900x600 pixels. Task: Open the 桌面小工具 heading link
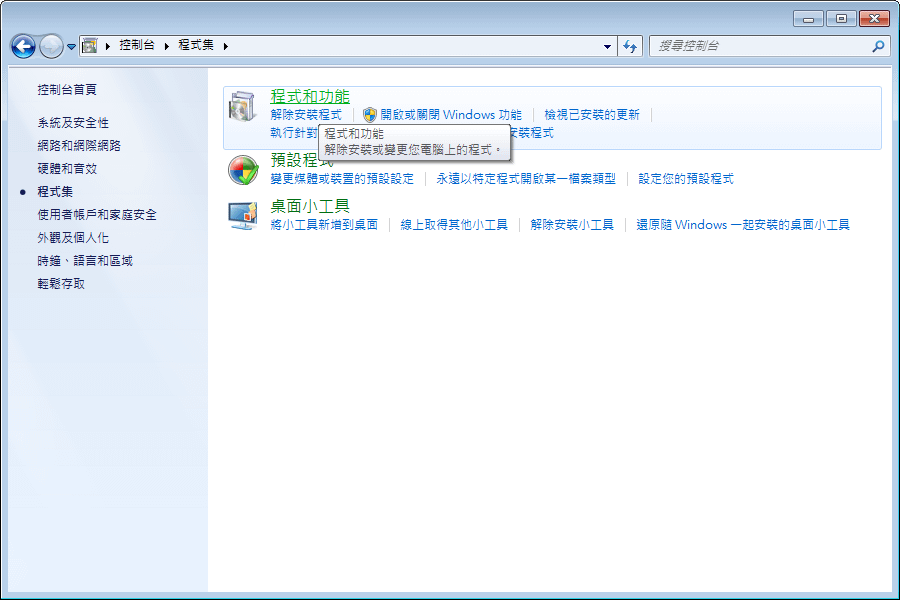310,206
